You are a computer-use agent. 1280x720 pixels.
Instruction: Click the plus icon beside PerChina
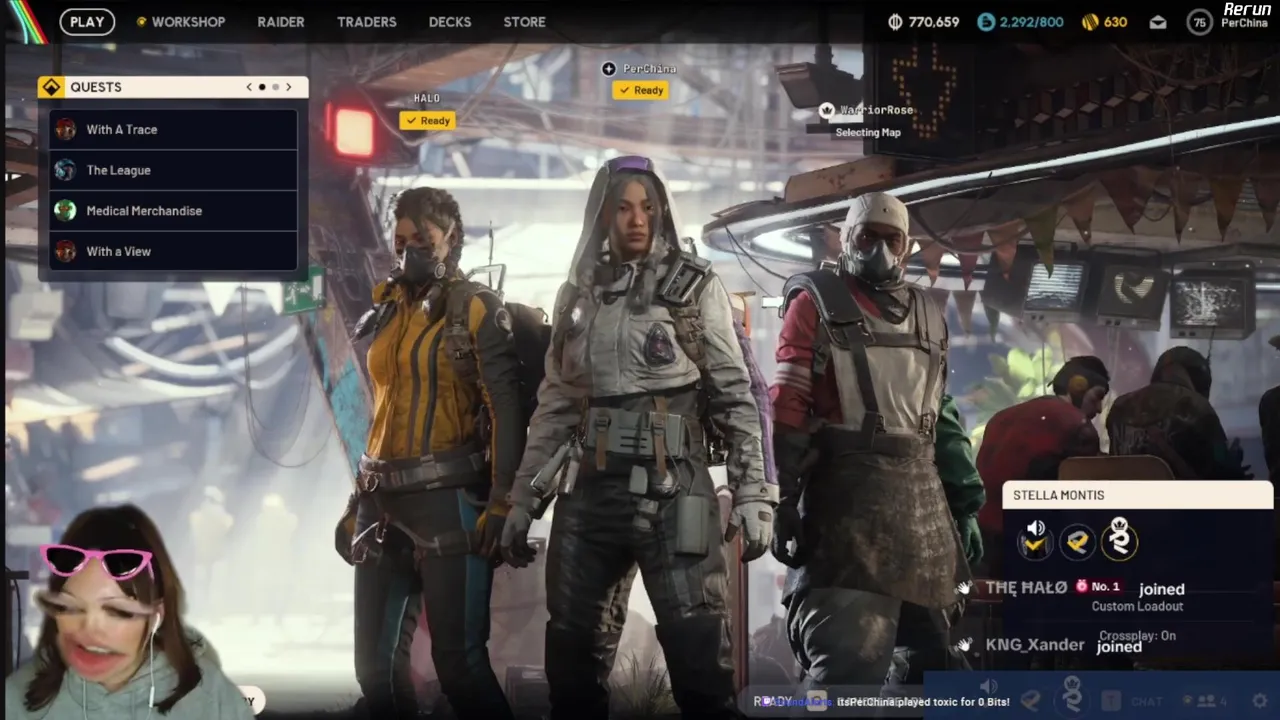pos(609,69)
